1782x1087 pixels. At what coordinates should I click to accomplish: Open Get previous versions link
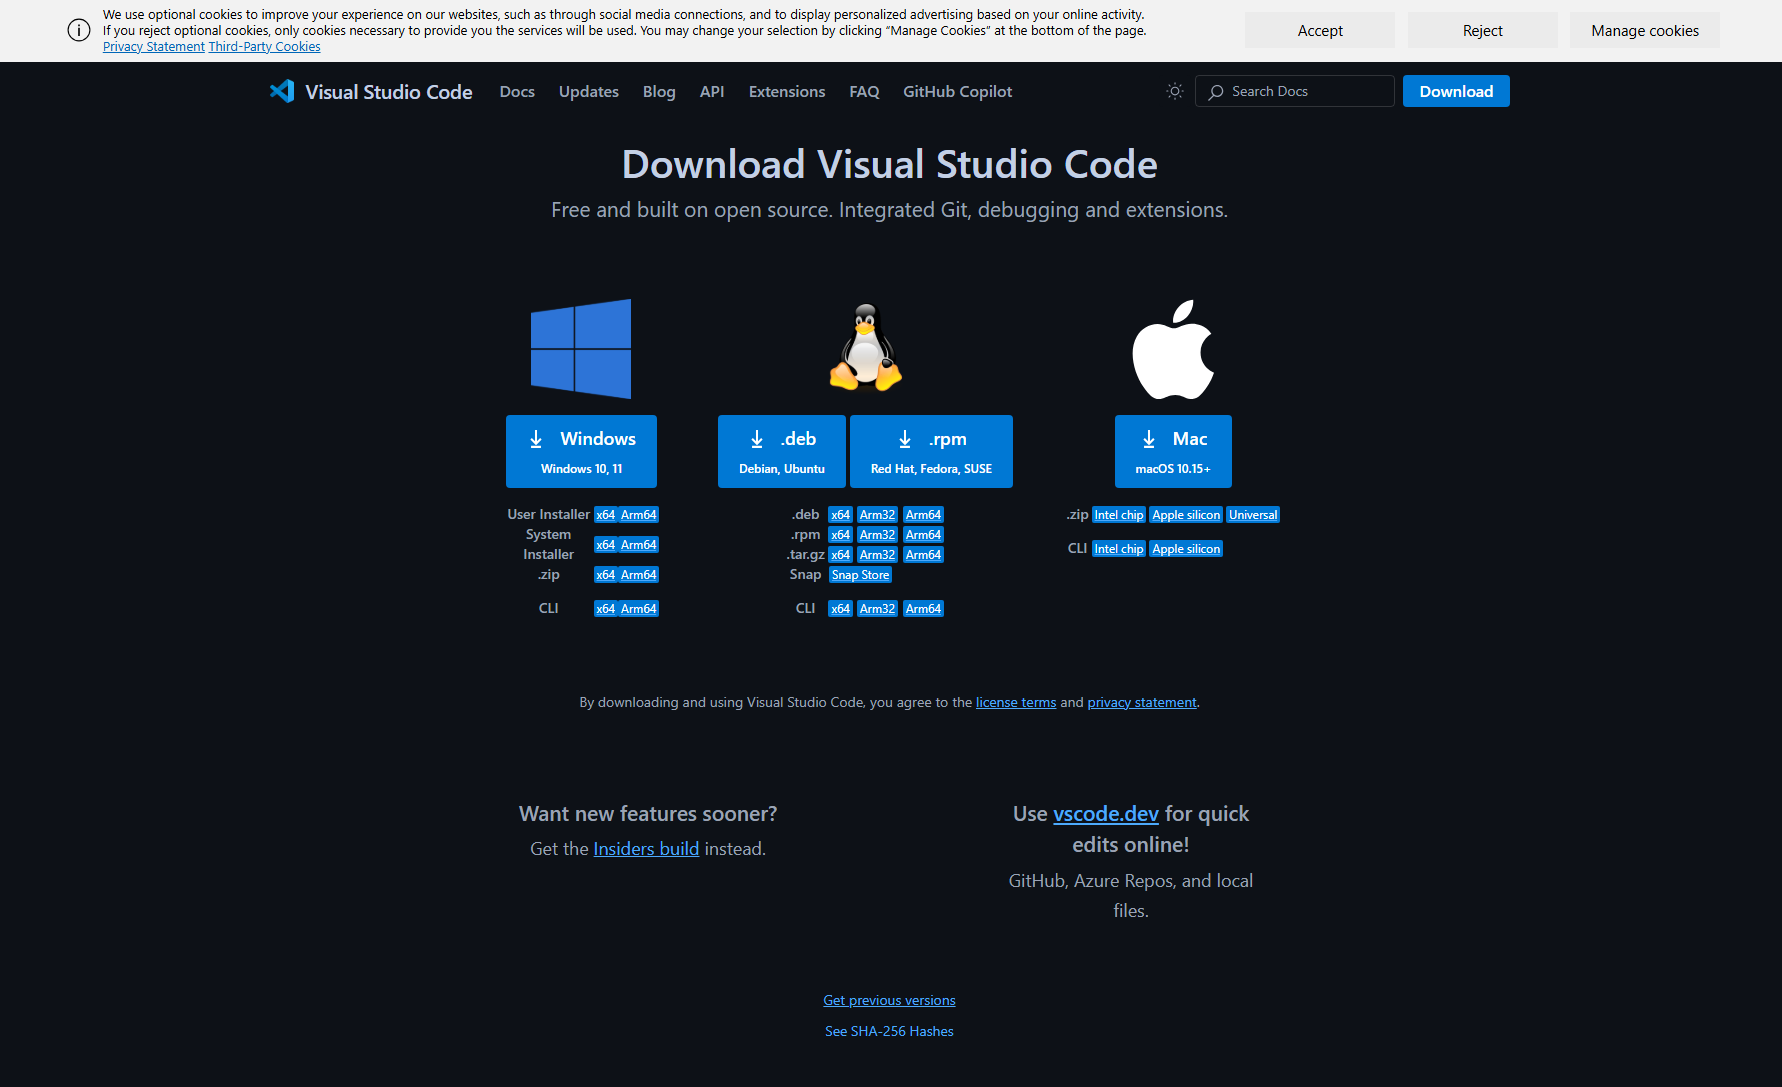tap(889, 1001)
